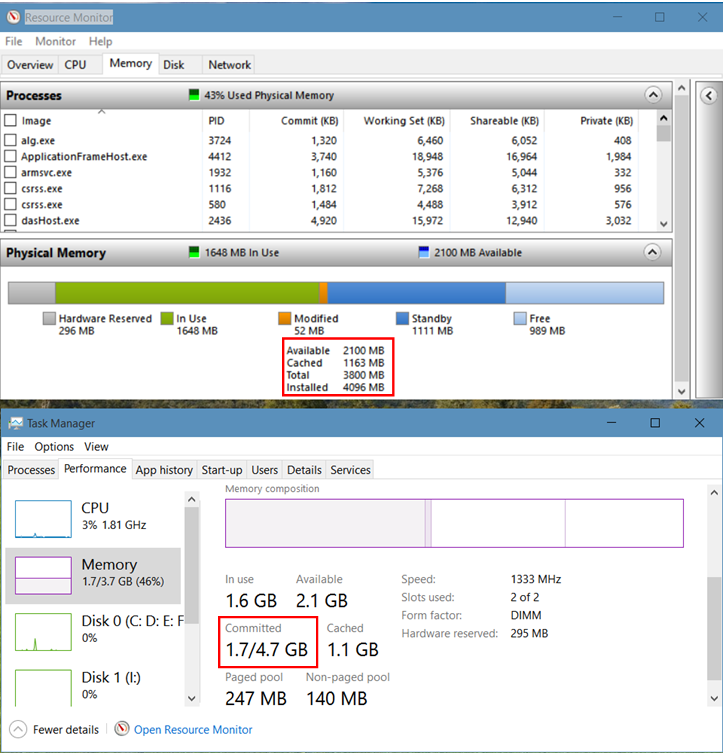Click process list scroll-down arrow
The height and width of the screenshot is (753, 726).
(x=664, y=224)
